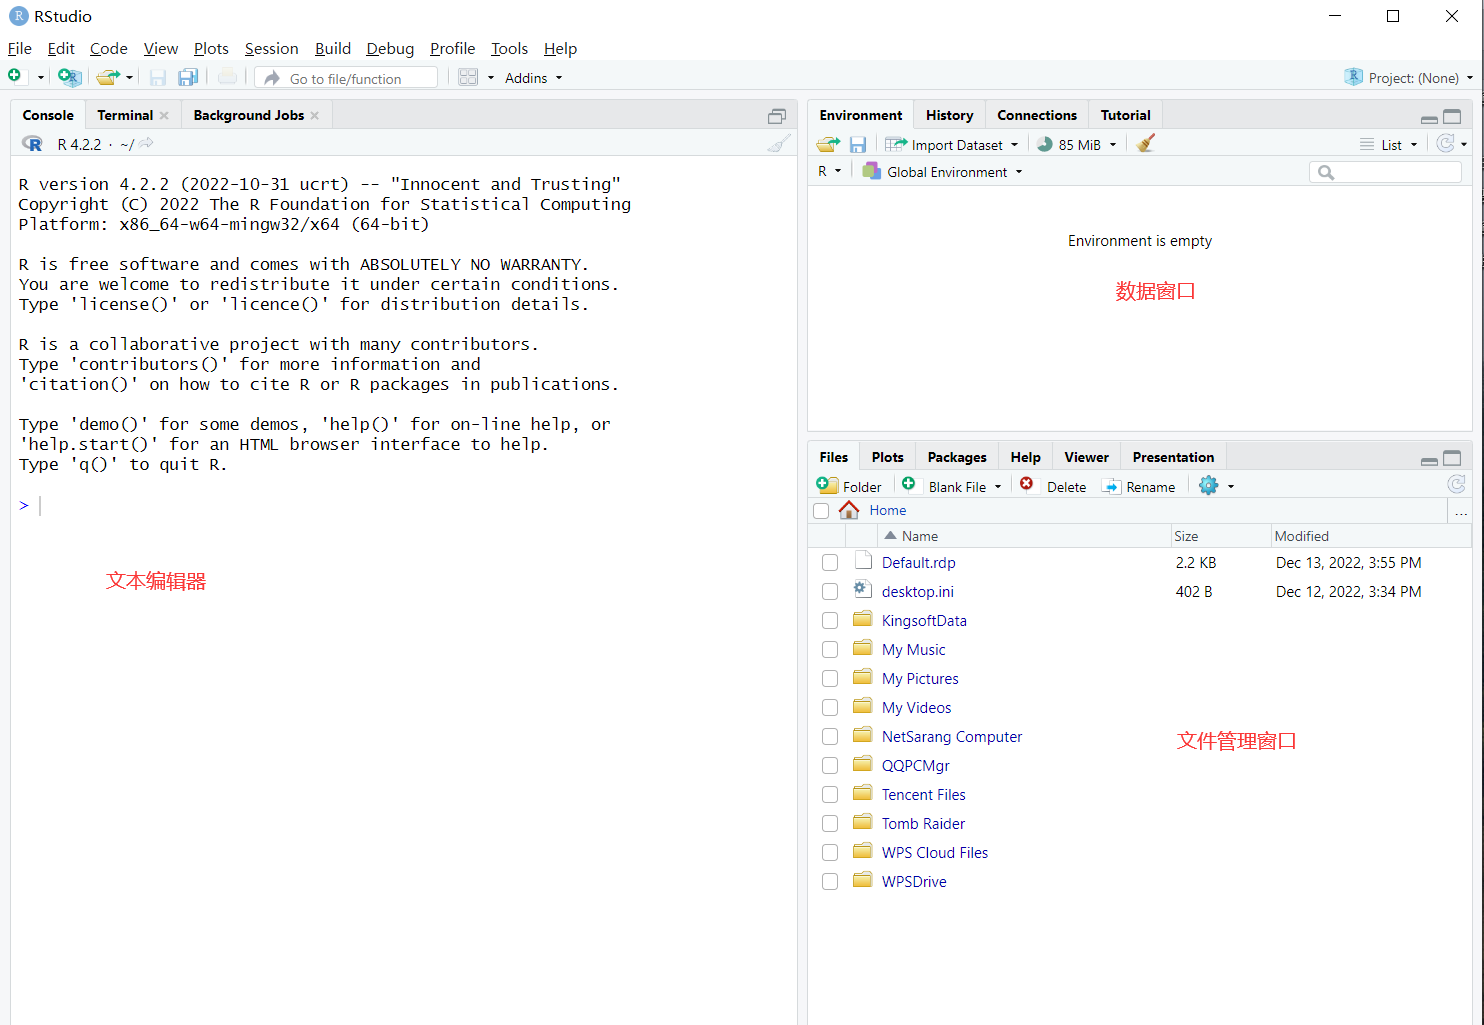Minimize the Environment pane
This screenshot has height=1025, width=1484.
point(1429,119)
